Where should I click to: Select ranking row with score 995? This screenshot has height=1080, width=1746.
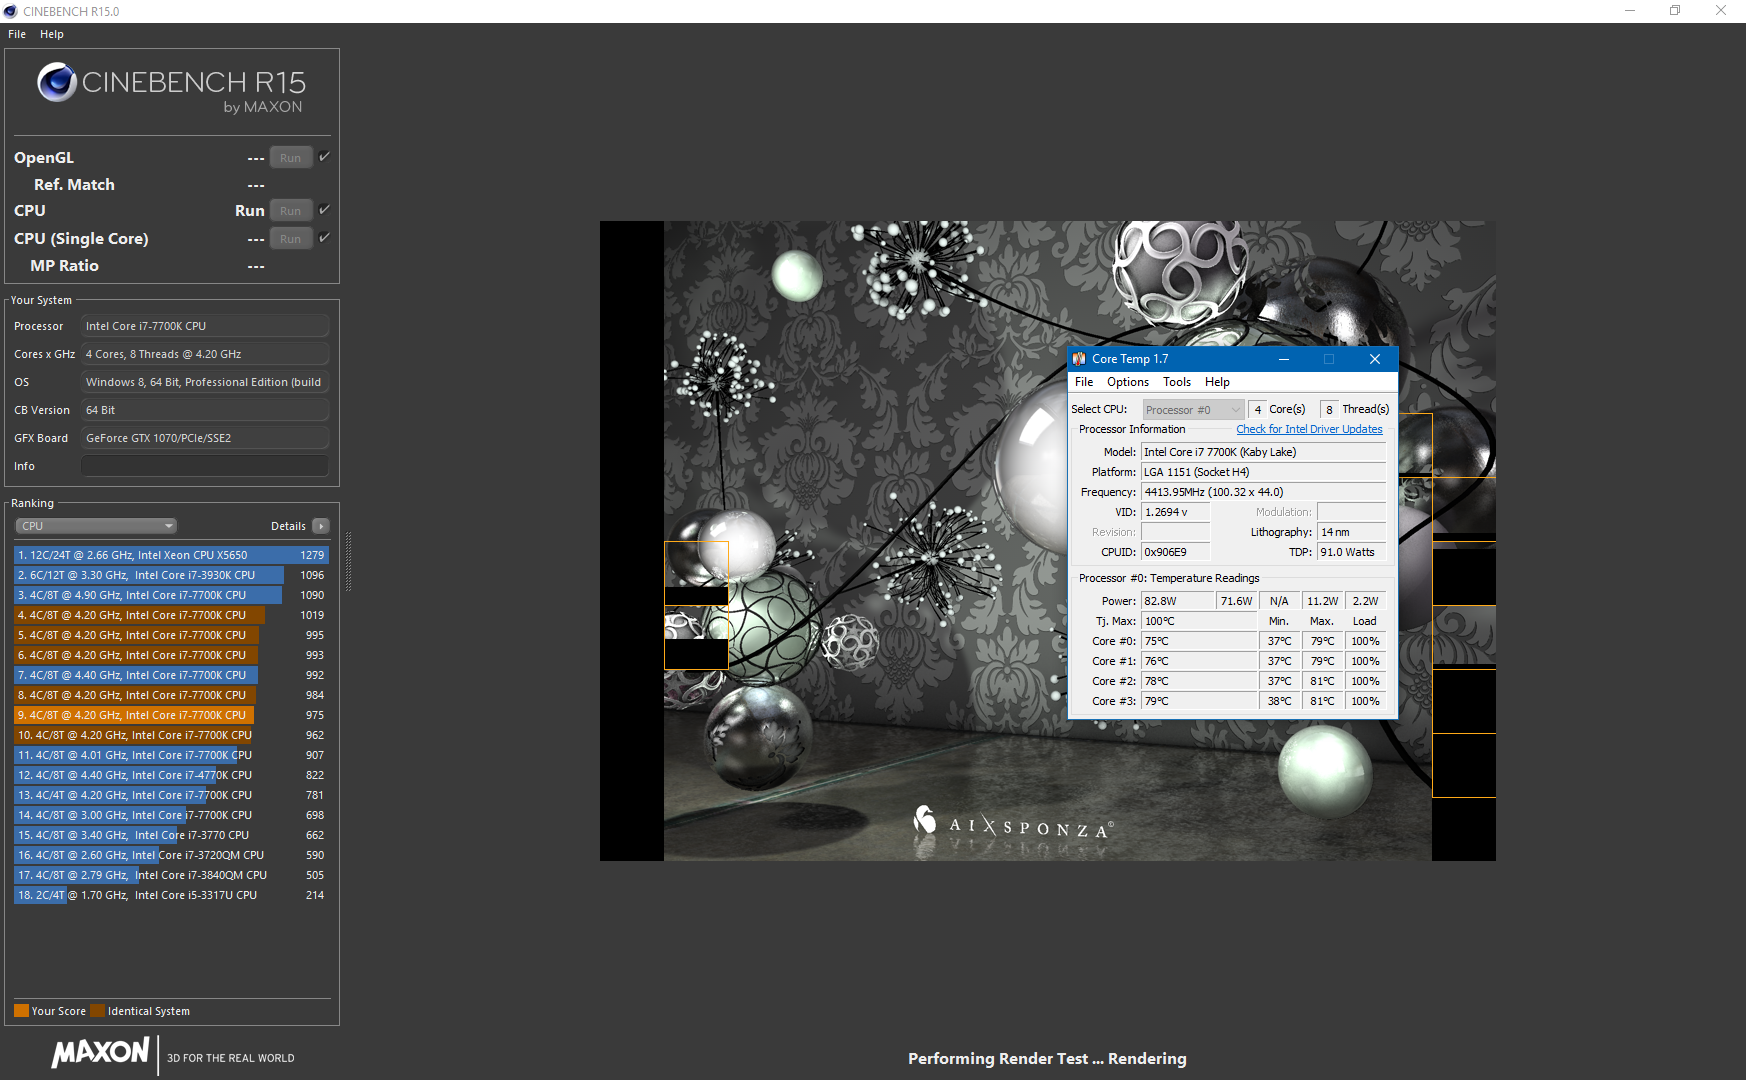(171, 635)
